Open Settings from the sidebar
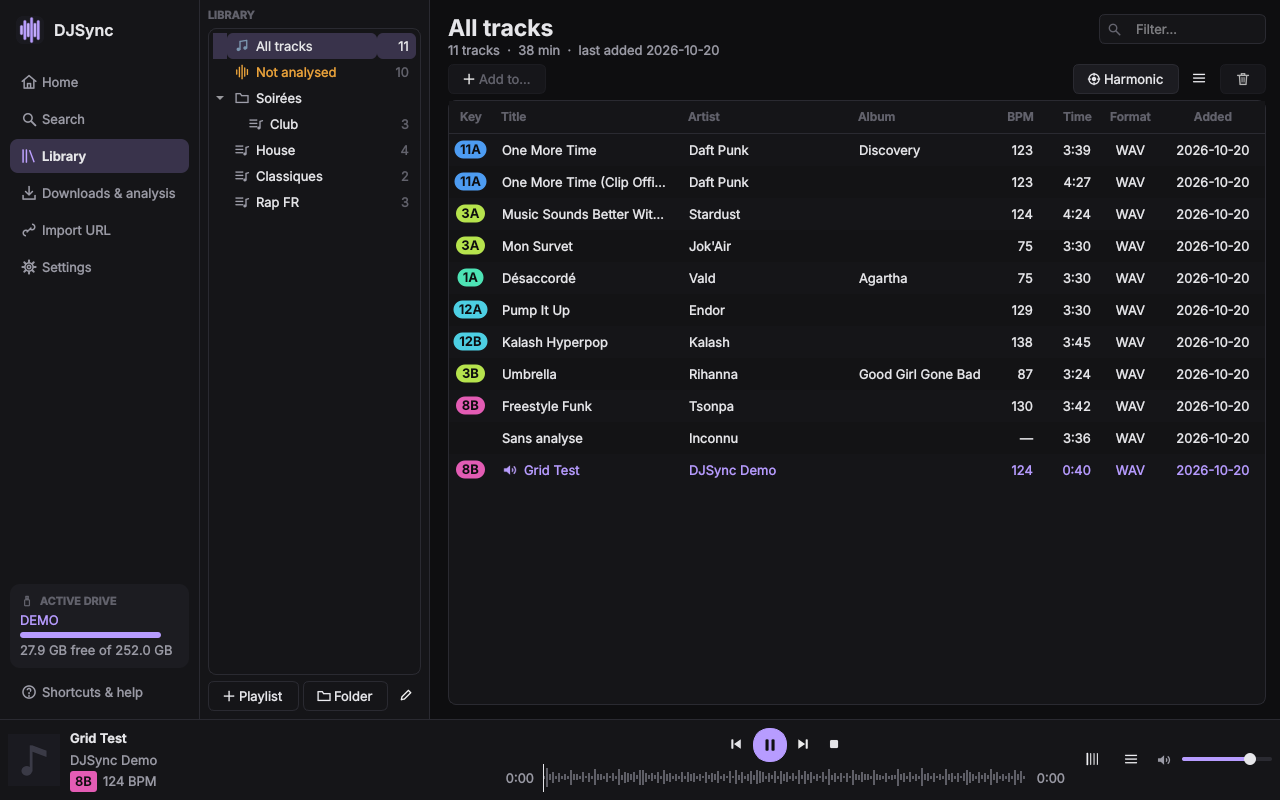Viewport: 1280px width, 800px height. 99,267
